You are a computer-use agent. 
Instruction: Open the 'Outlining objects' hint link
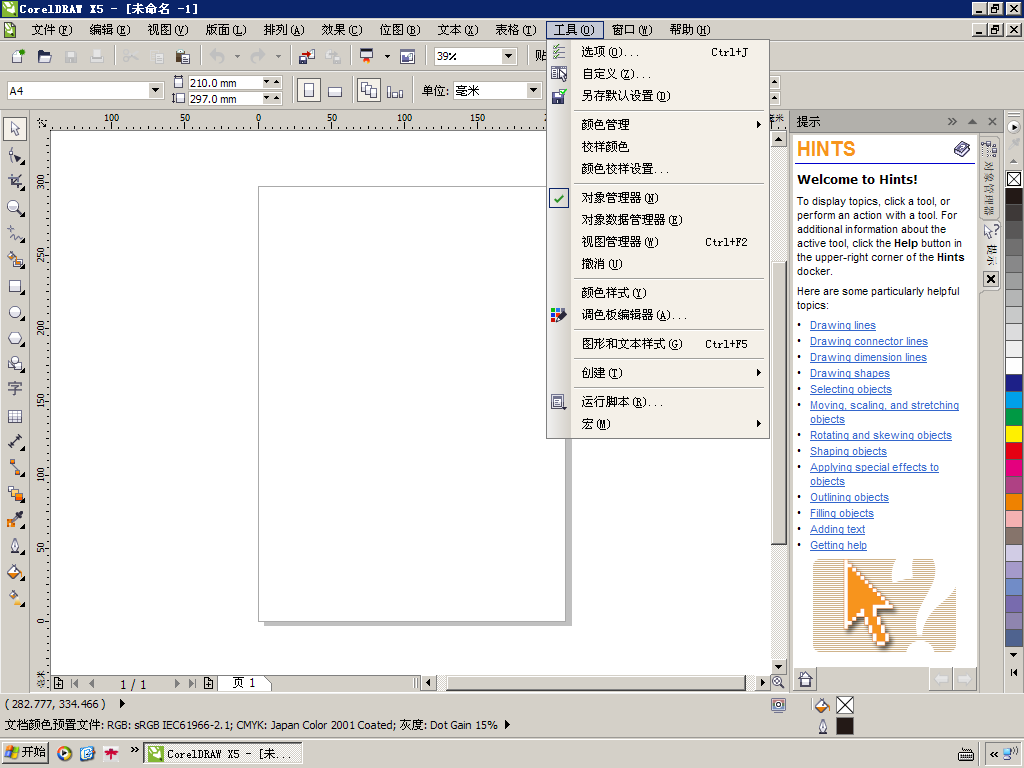(849, 497)
